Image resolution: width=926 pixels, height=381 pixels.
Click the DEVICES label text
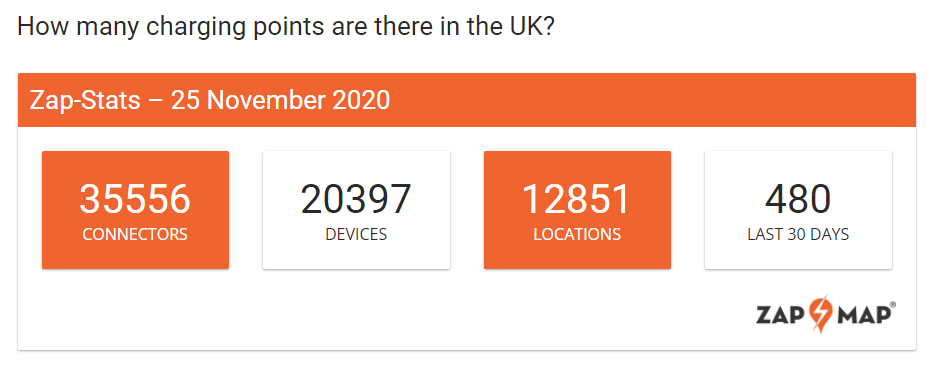tap(356, 235)
